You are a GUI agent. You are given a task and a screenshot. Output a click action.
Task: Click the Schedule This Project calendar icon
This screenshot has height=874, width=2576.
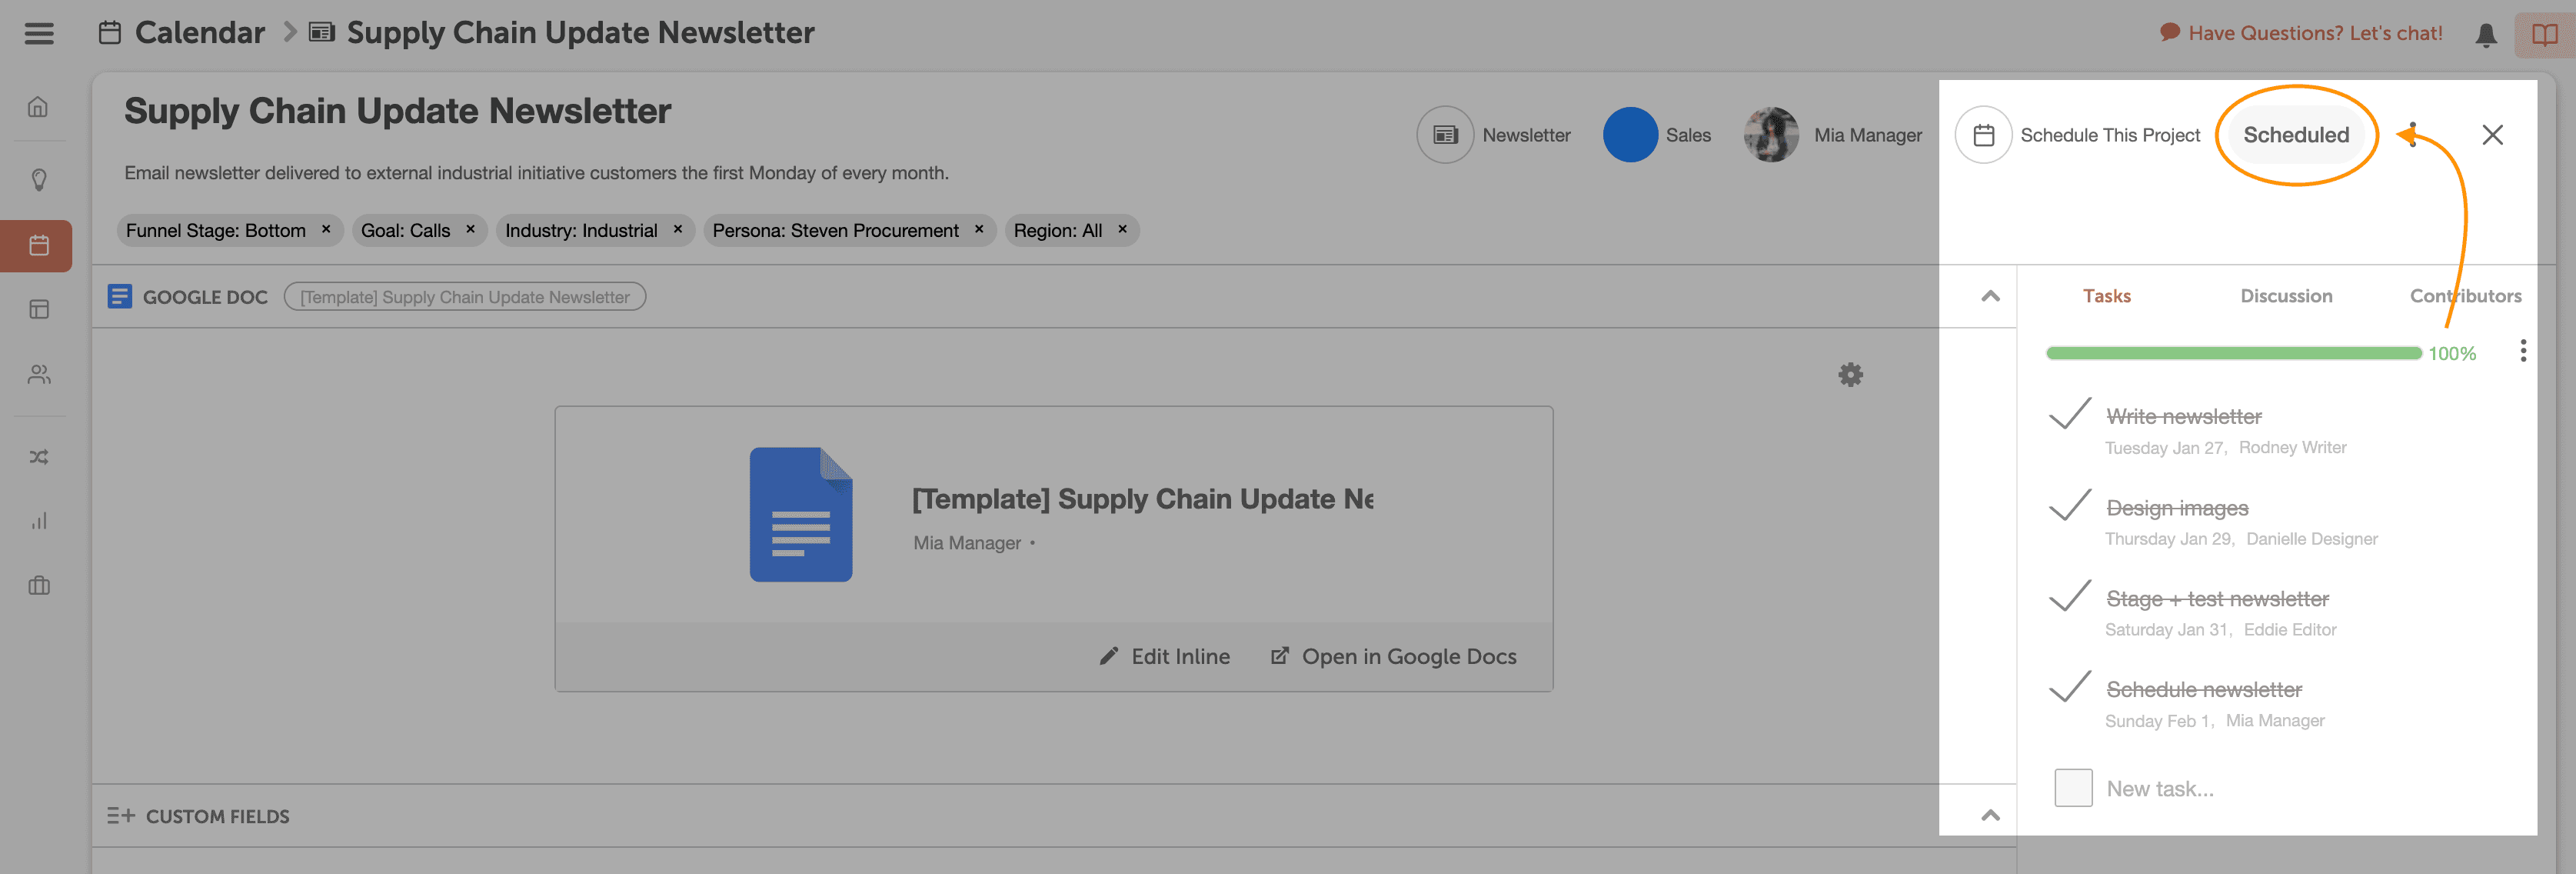(x=1983, y=135)
